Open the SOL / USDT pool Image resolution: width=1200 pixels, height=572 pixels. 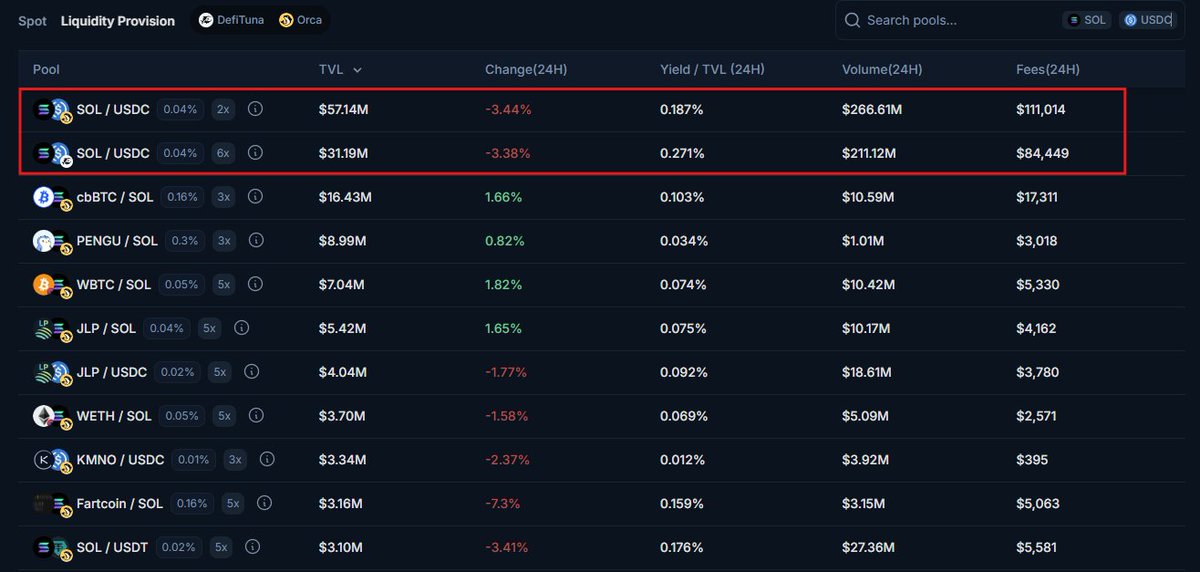tap(112, 547)
